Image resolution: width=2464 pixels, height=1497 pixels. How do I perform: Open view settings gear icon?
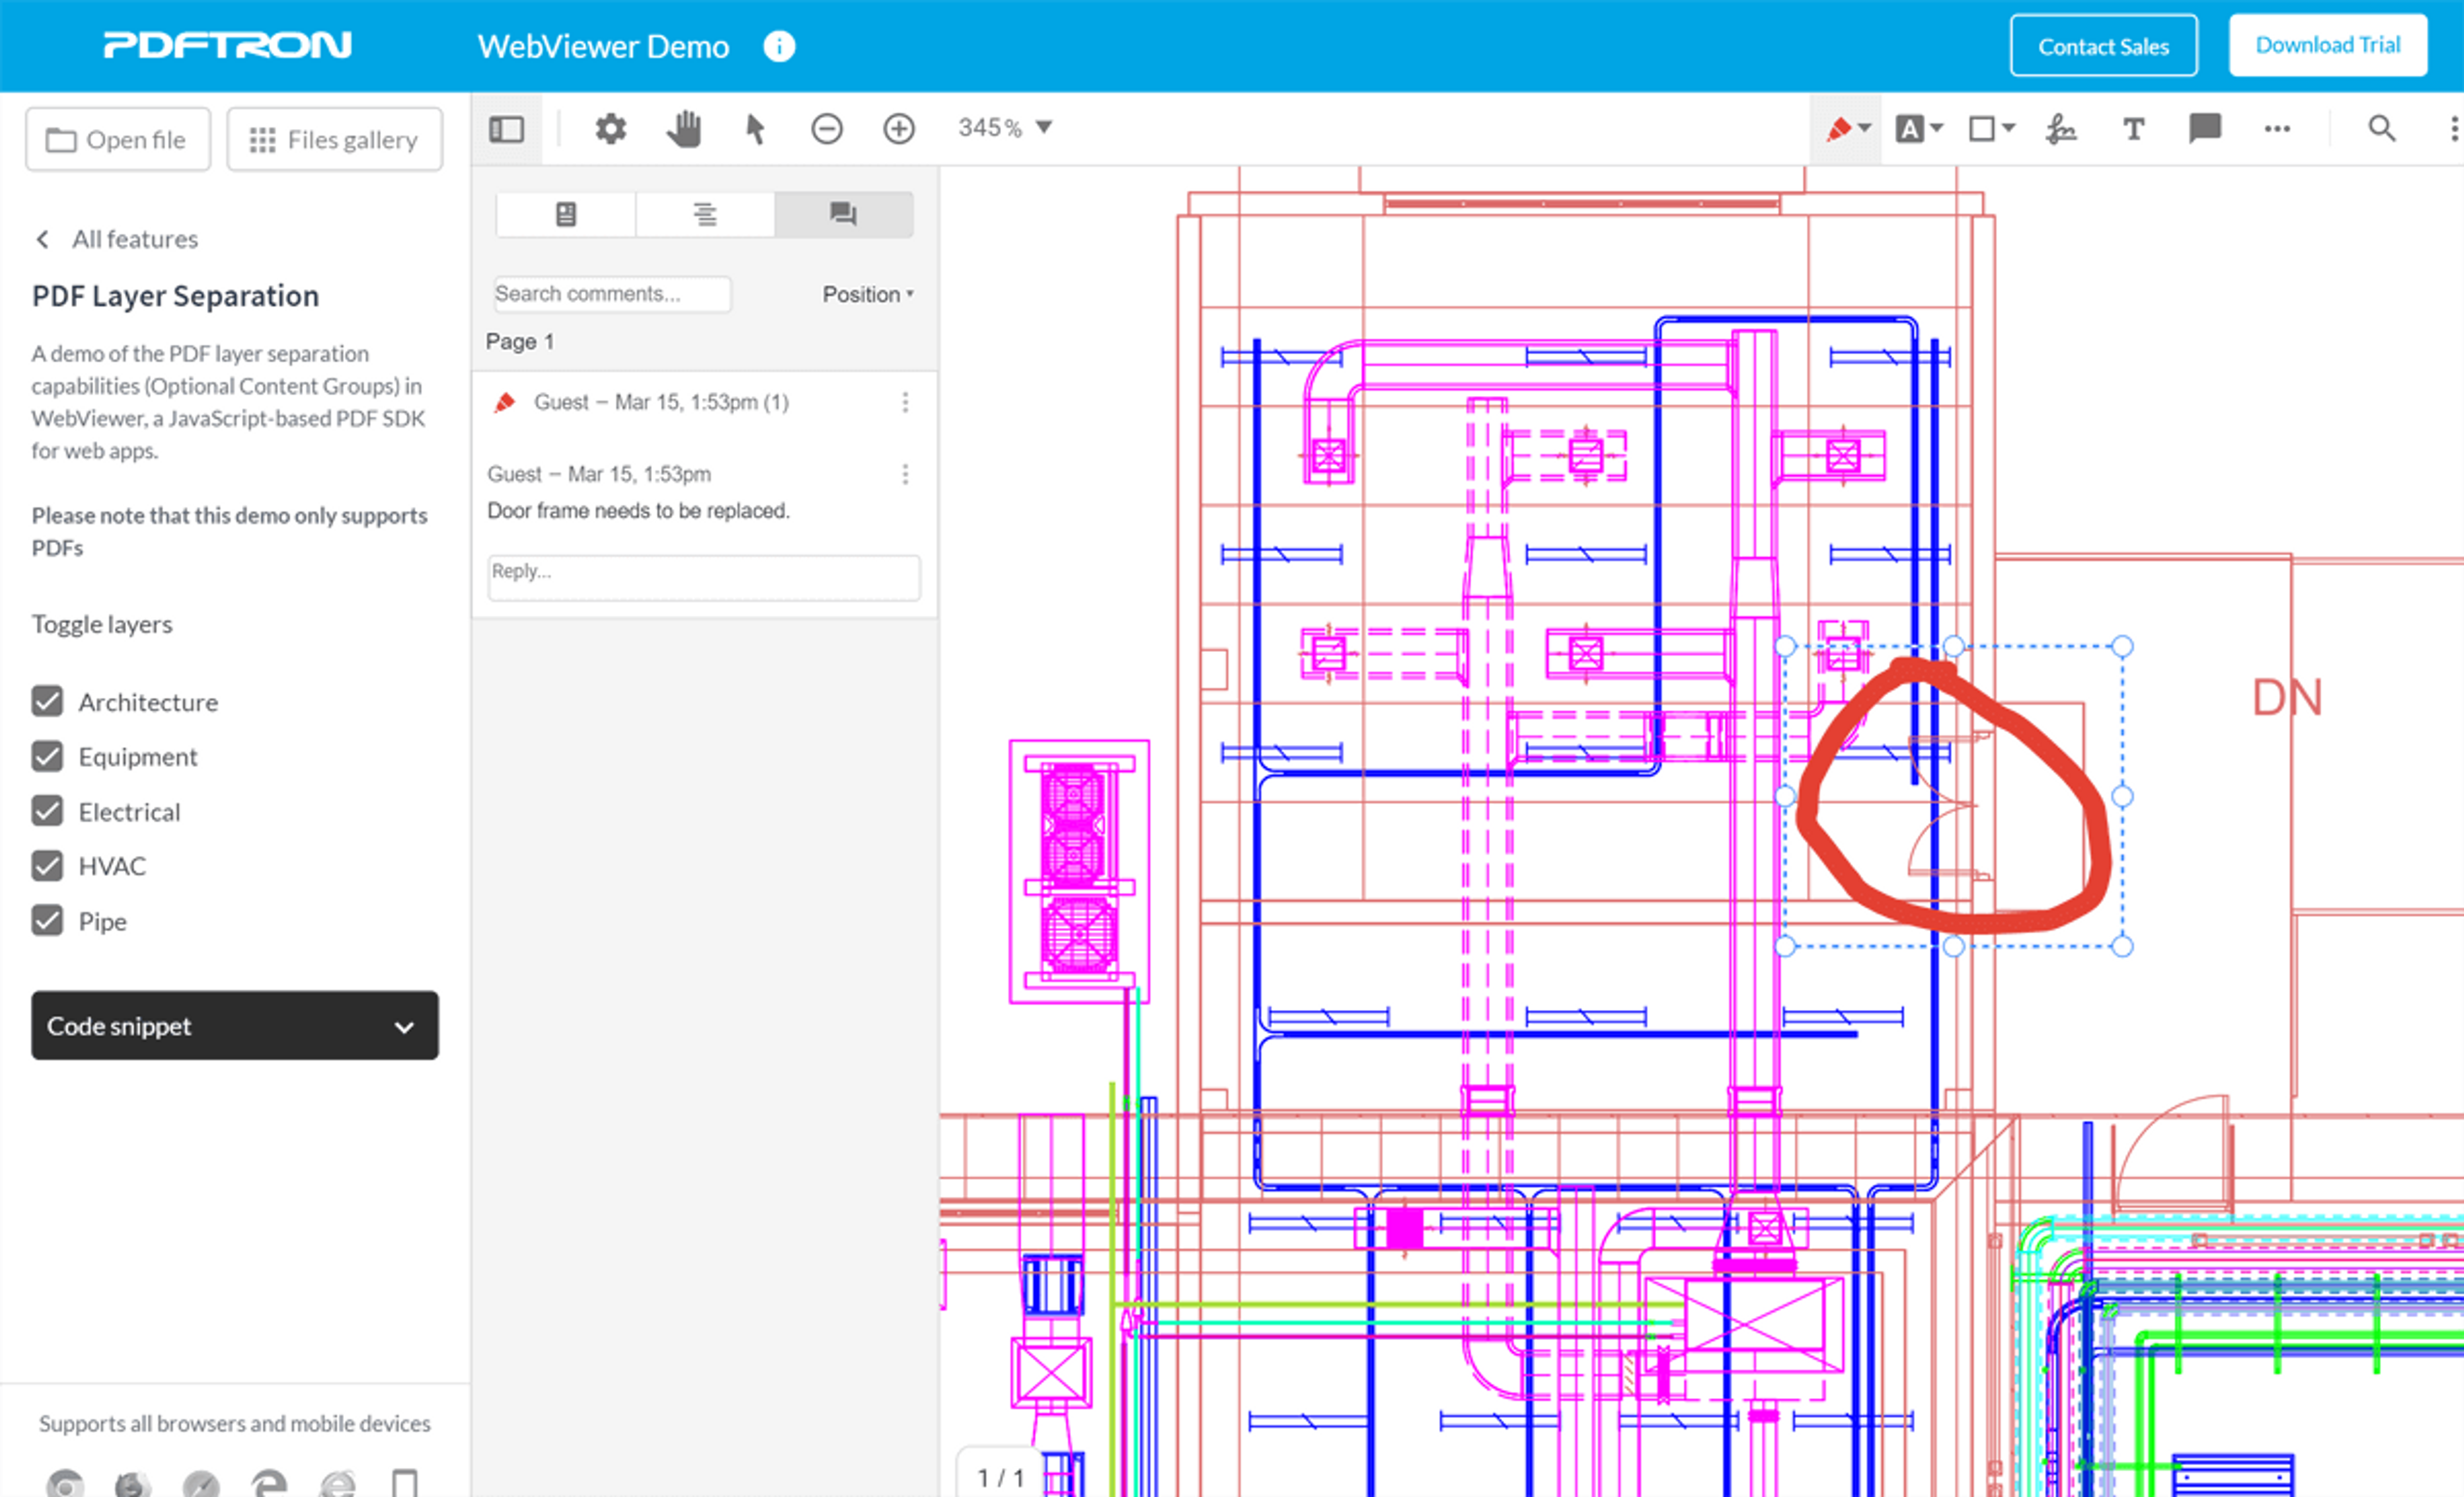610,129
